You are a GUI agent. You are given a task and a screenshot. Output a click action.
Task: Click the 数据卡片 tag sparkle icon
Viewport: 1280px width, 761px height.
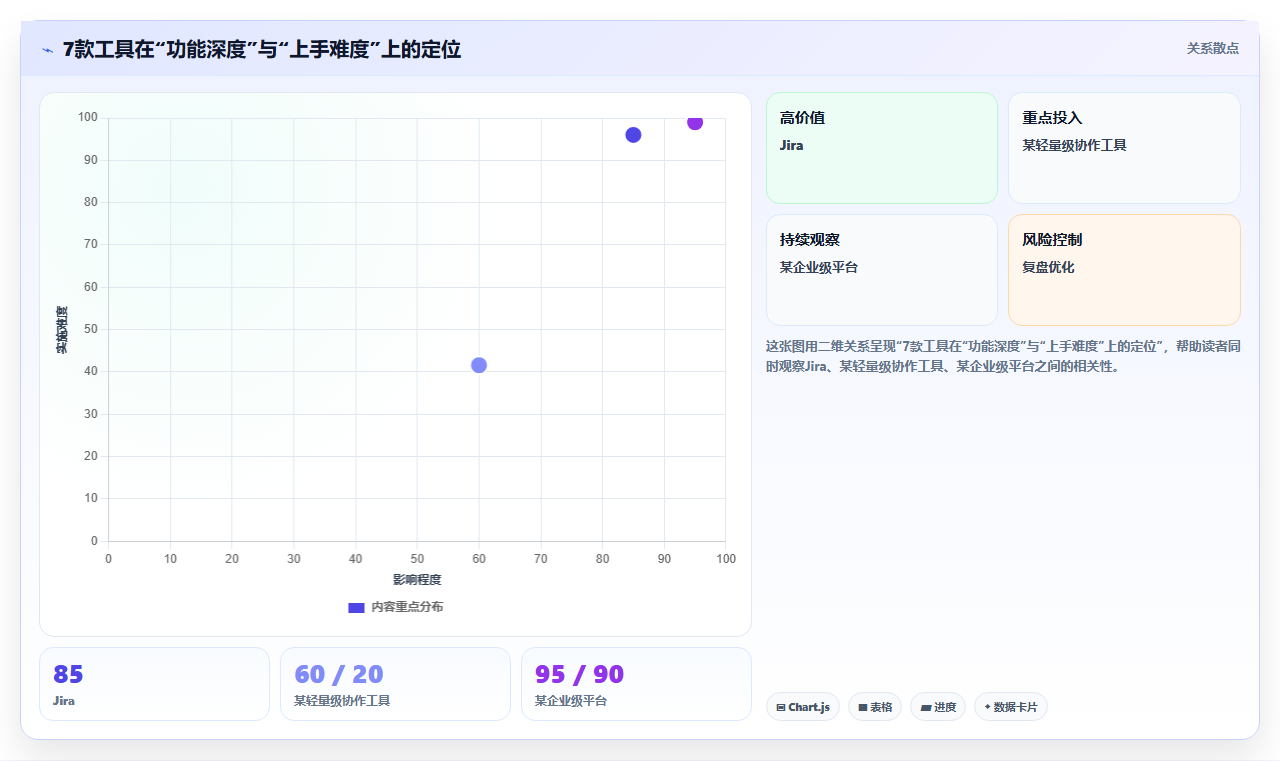(x=987, y=707)
